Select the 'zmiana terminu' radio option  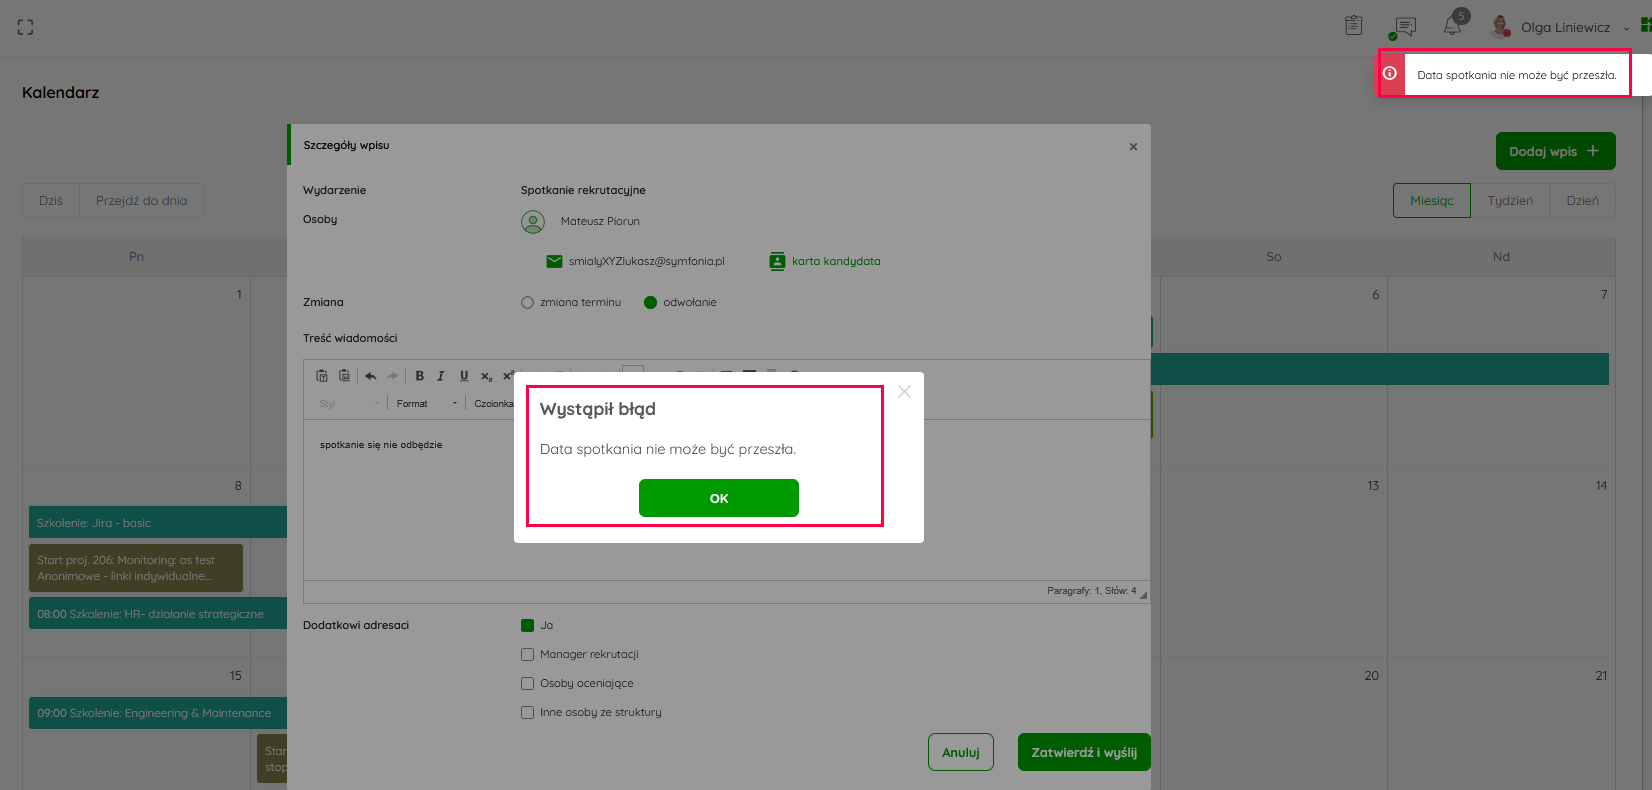click(527, 302)
